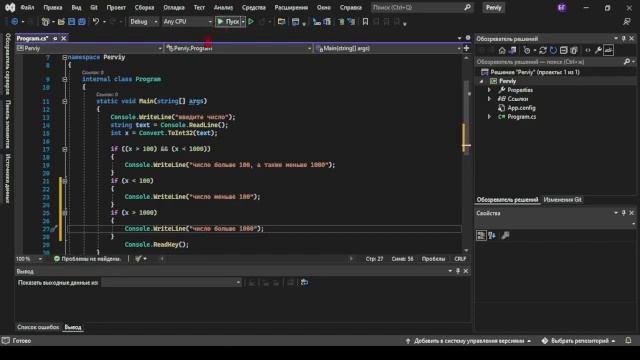Expand the Properties node in Solution Explorer
Screen dimensions: 640x360
click(x=489, y=90)
